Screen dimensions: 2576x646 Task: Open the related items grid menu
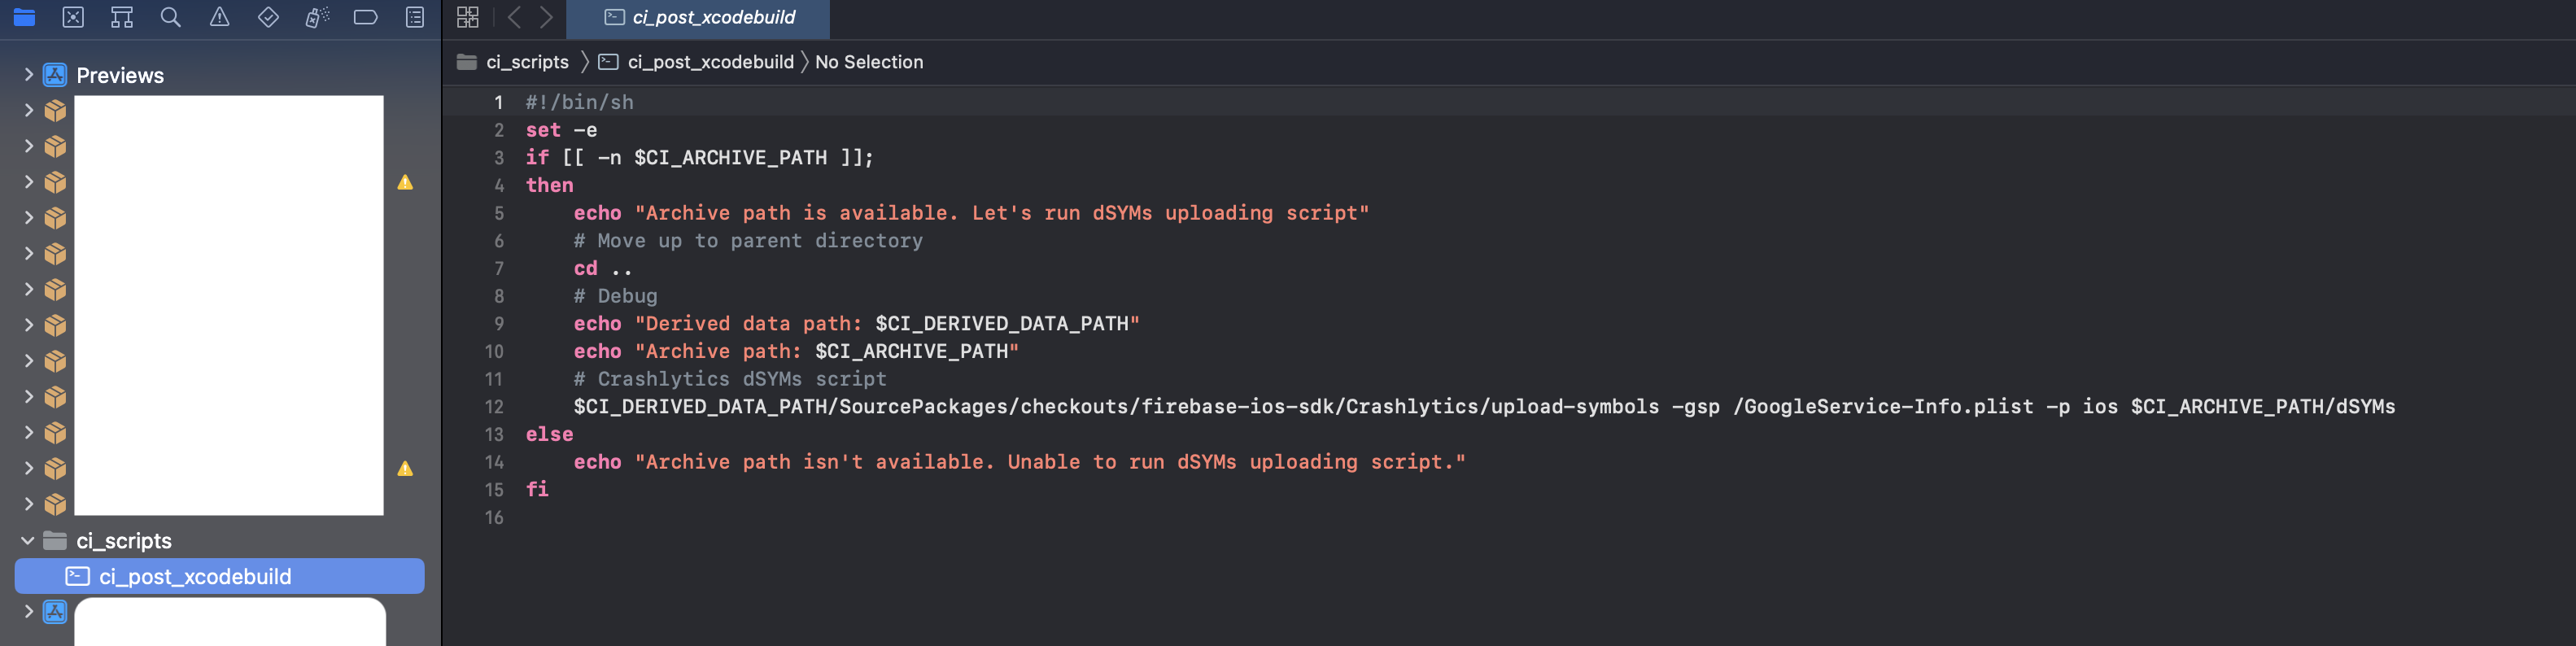pos(468,17)
